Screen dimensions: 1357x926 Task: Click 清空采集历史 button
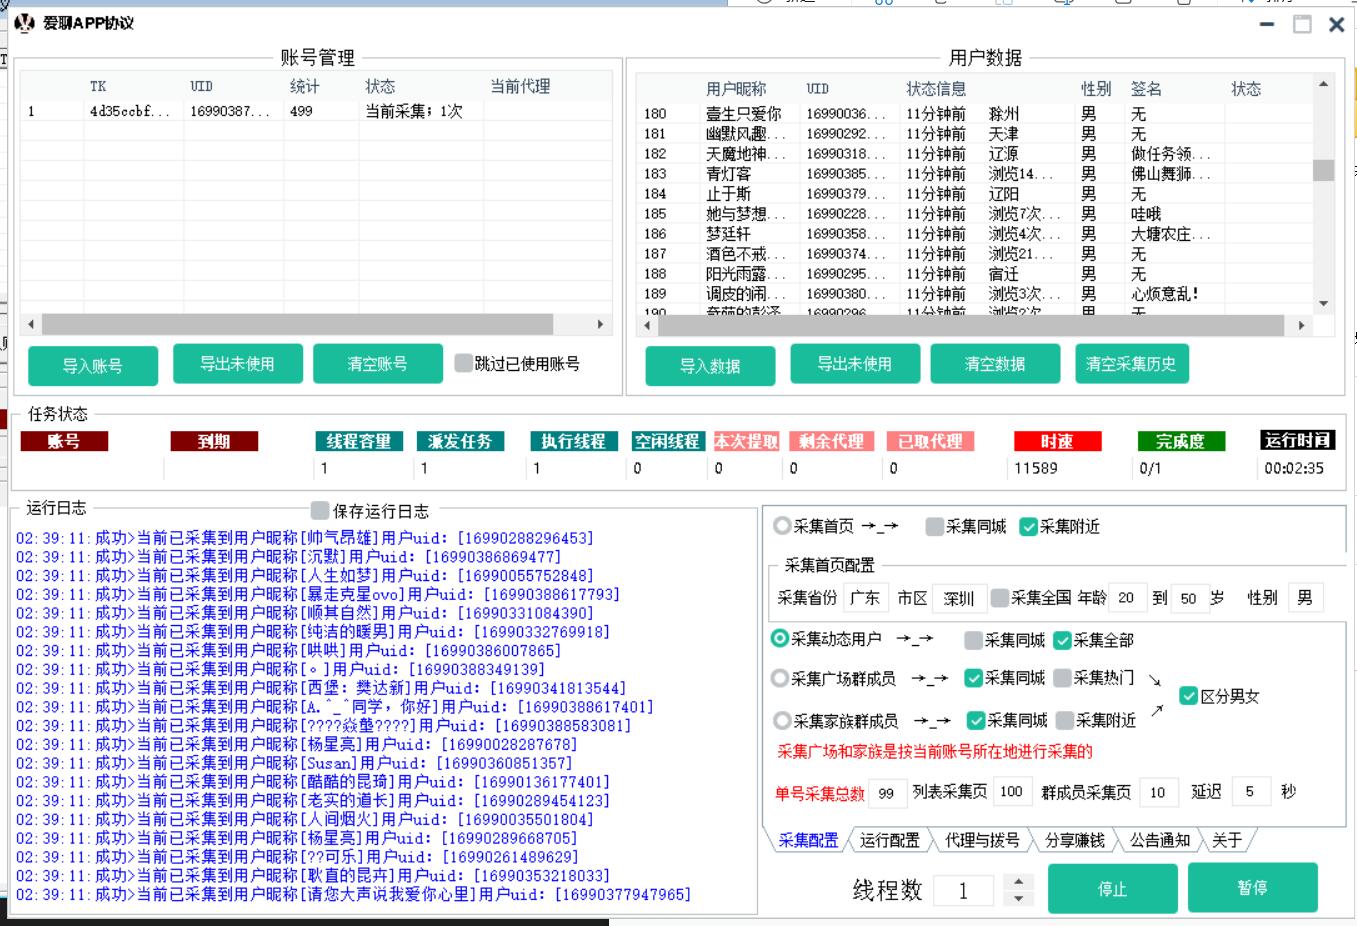coord(1131,364)
